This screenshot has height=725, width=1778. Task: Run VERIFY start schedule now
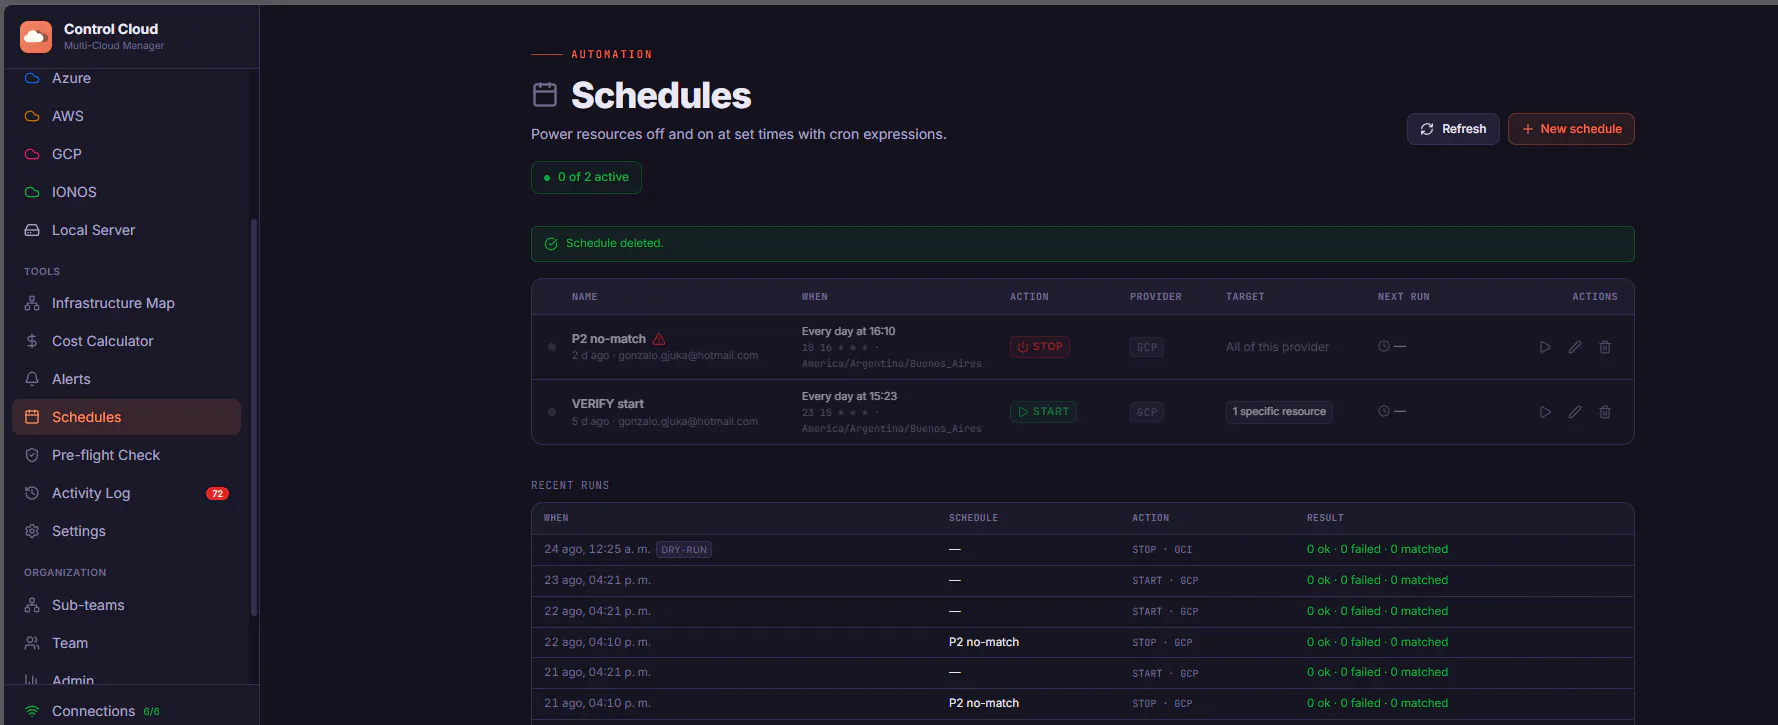pyautogui.click(x=1545, y=412)
